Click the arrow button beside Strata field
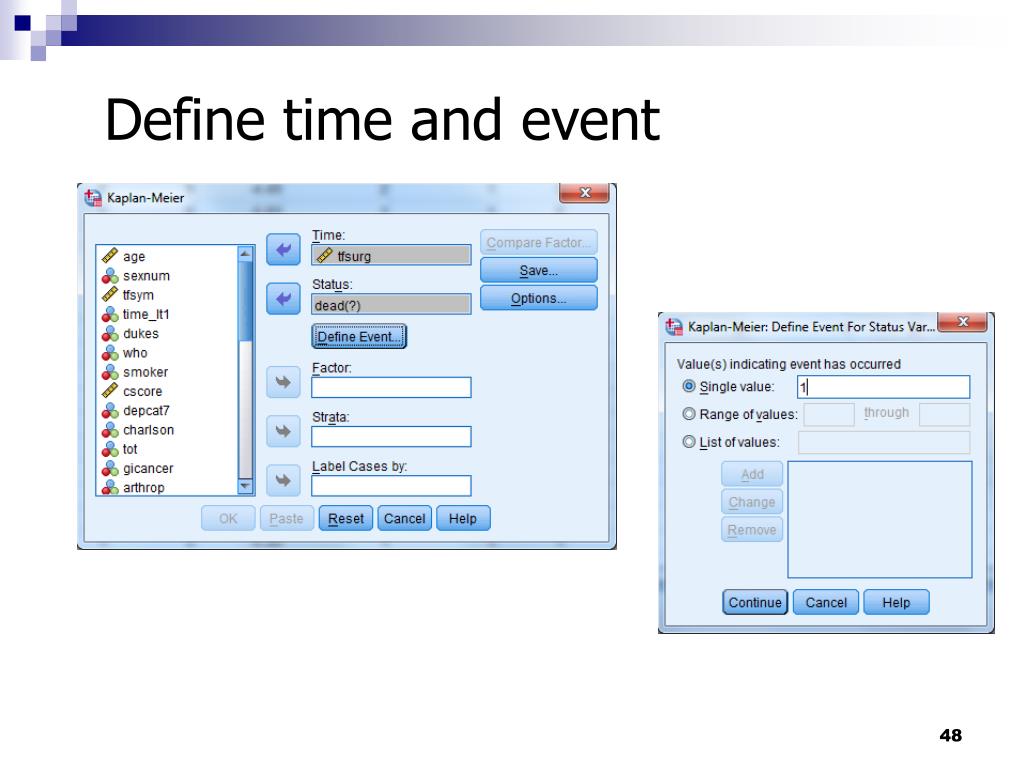The image size is (1024, 768). (283, 431)
